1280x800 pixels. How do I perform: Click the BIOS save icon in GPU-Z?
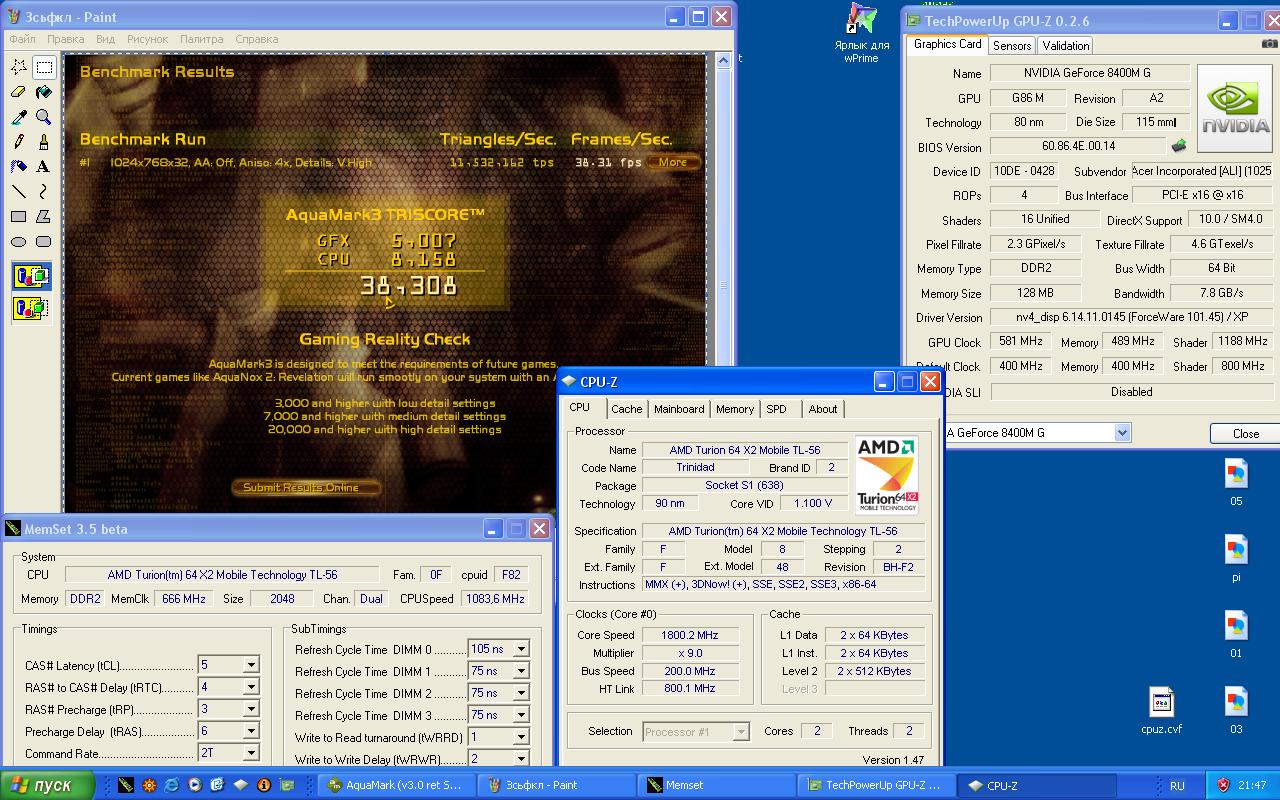tap(1179, 146)
